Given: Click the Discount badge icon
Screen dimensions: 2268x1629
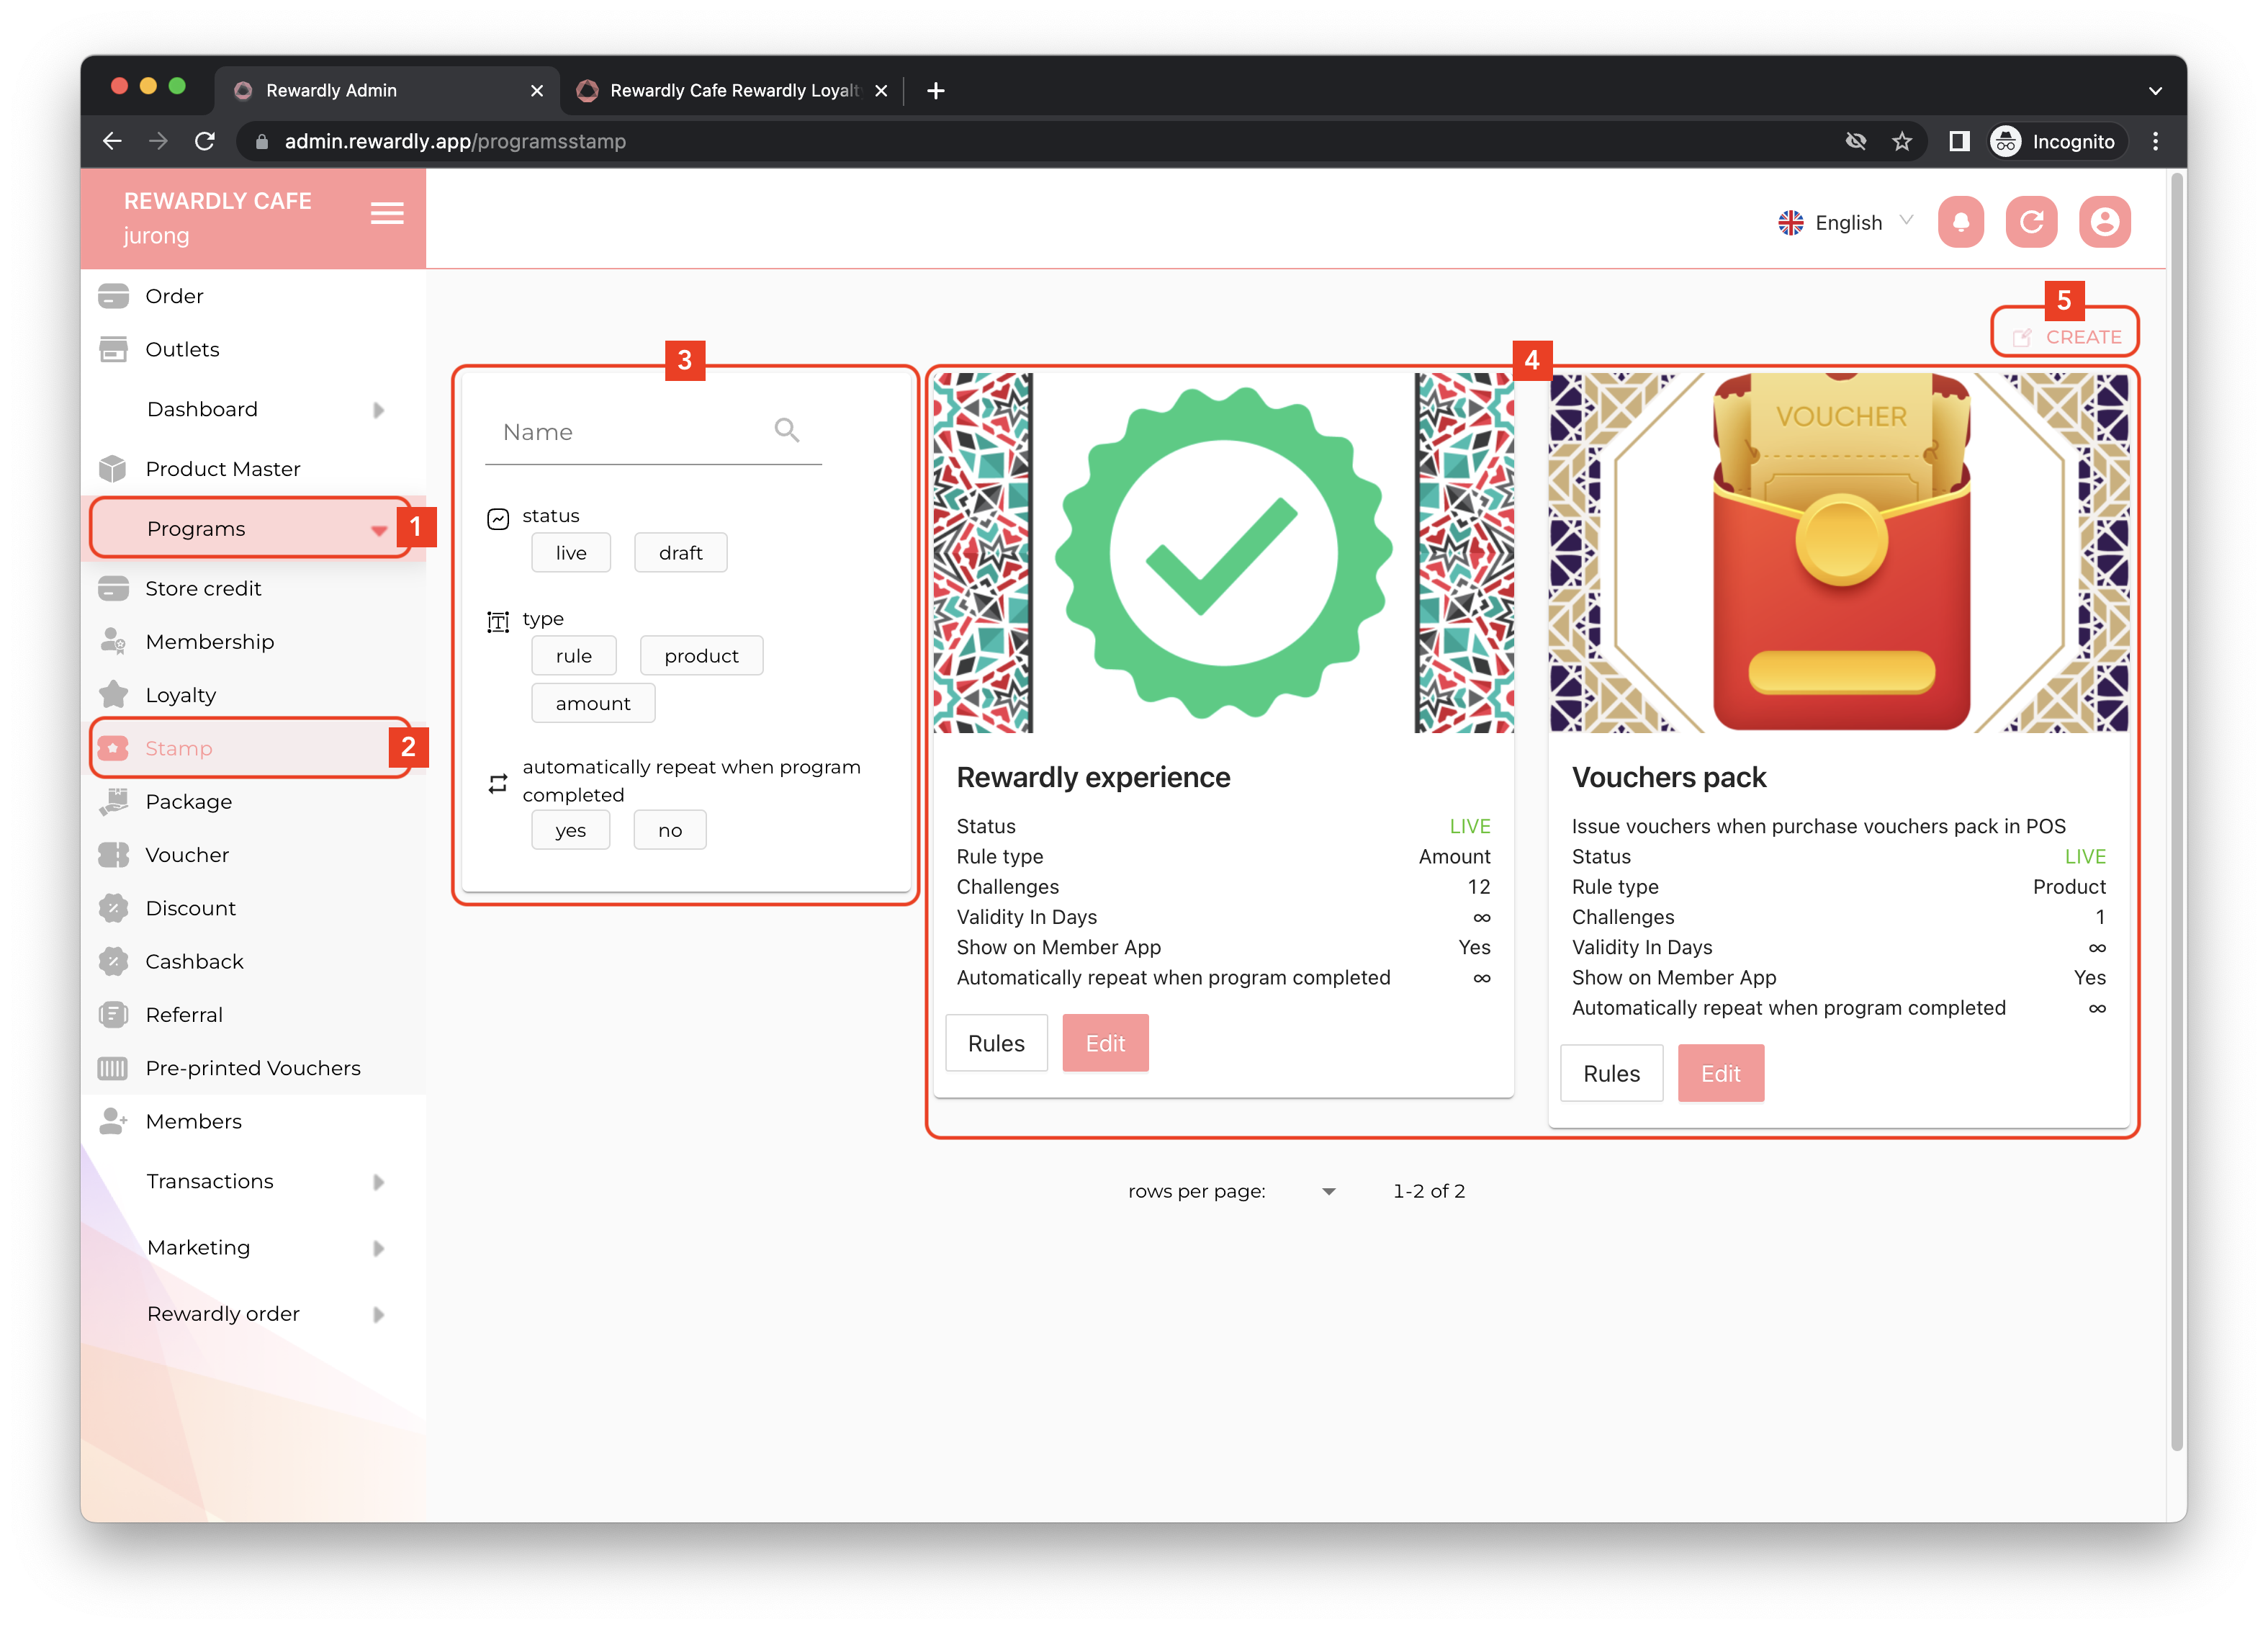Looking at the screenshot, I should tap(113, 908).
